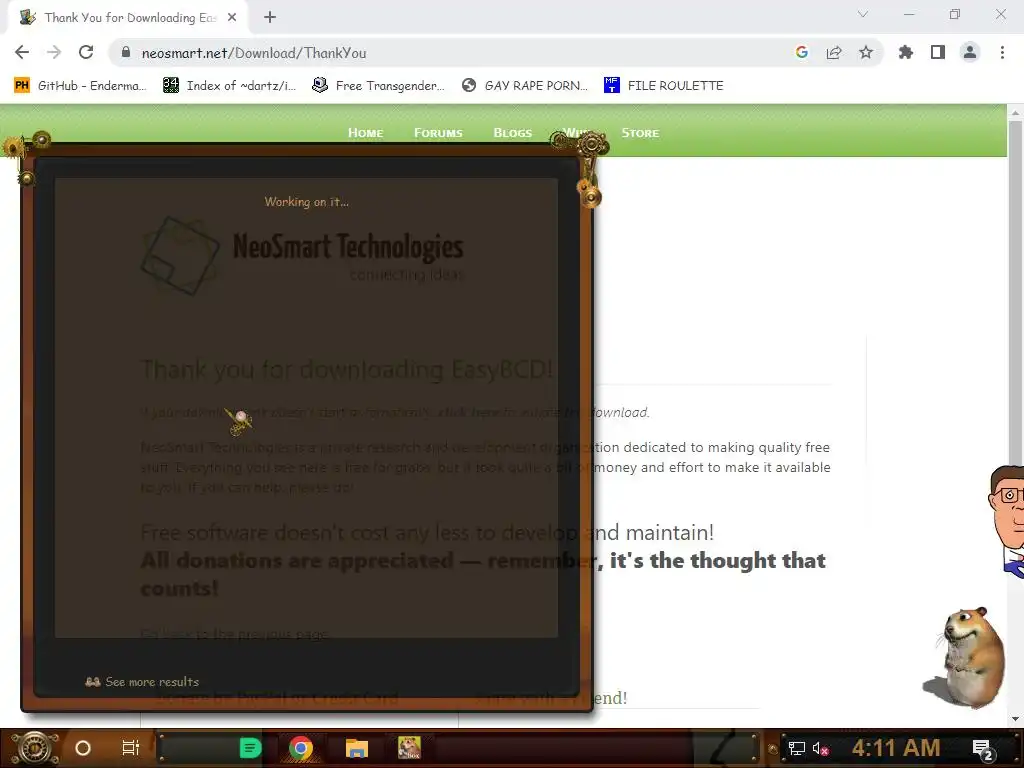Click the 4:11 AM clock
The width and height of the screenshot is (1024, 768).
[896, 748]
